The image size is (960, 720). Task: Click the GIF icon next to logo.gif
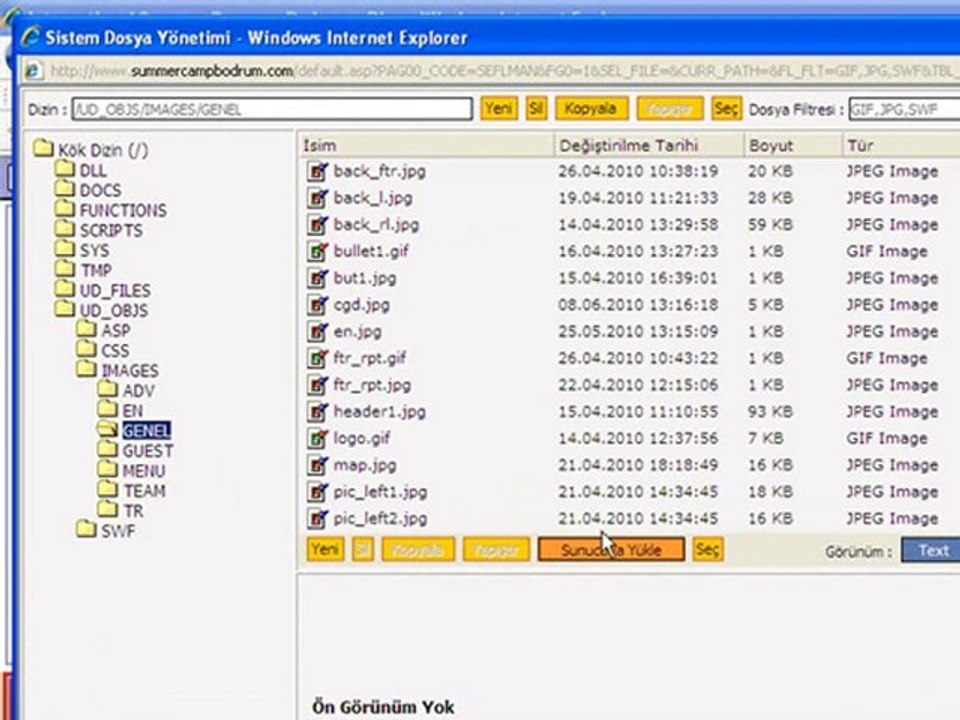317,438
